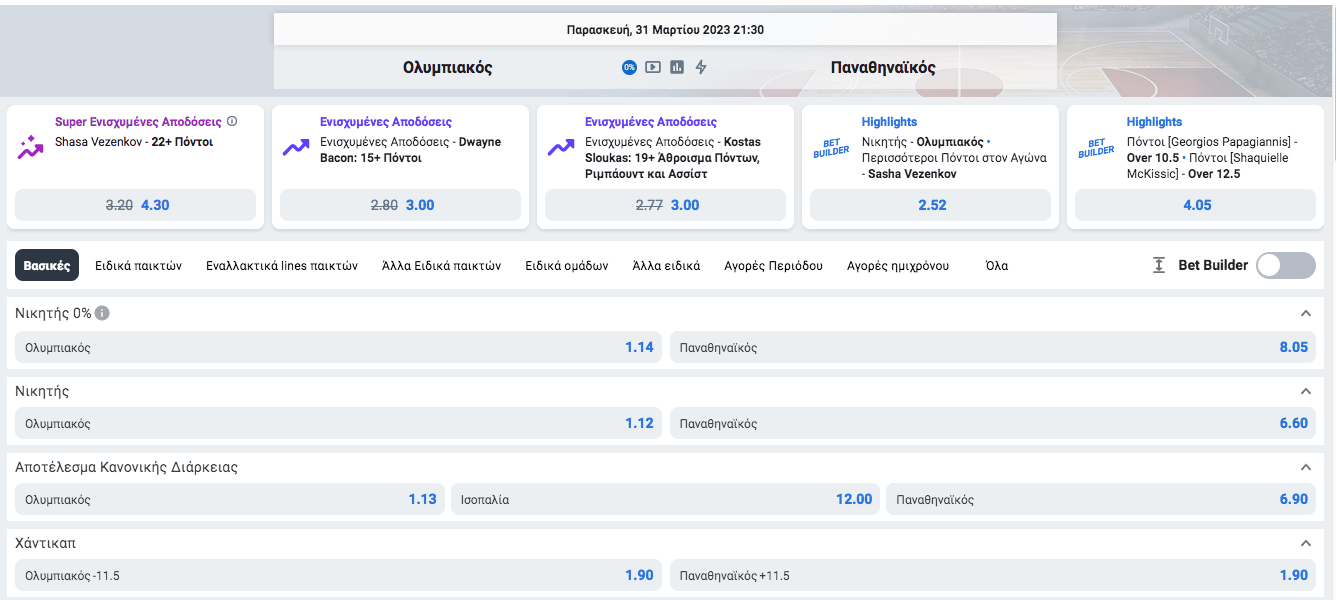
Task: Click Bet Builder logo on Georgios Papagiannis highlight
Action: click(1096, 148)
